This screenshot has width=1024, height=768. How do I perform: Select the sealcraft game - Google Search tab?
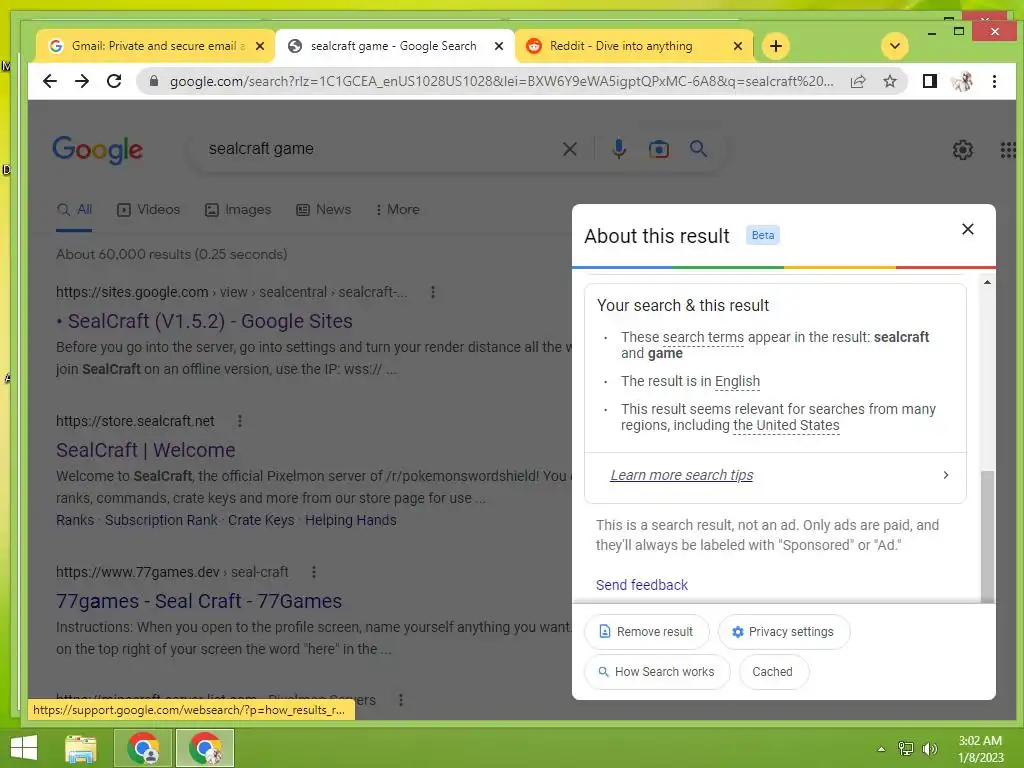394,46
